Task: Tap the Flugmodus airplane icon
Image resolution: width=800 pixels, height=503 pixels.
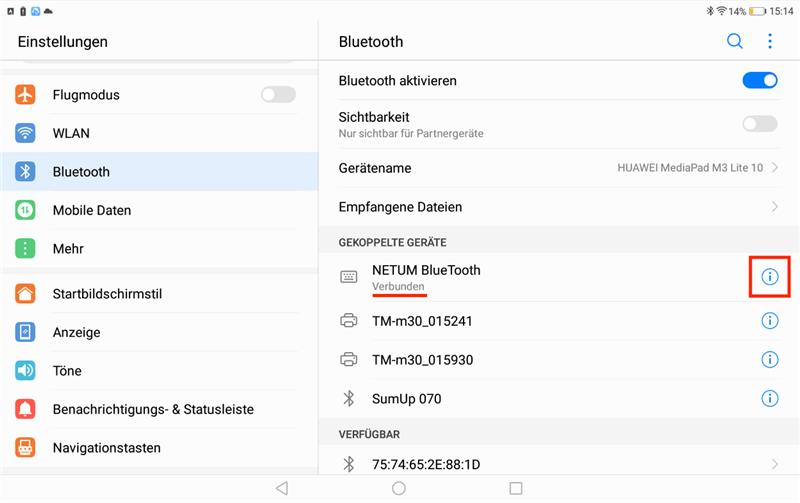Action: (25, 94)
